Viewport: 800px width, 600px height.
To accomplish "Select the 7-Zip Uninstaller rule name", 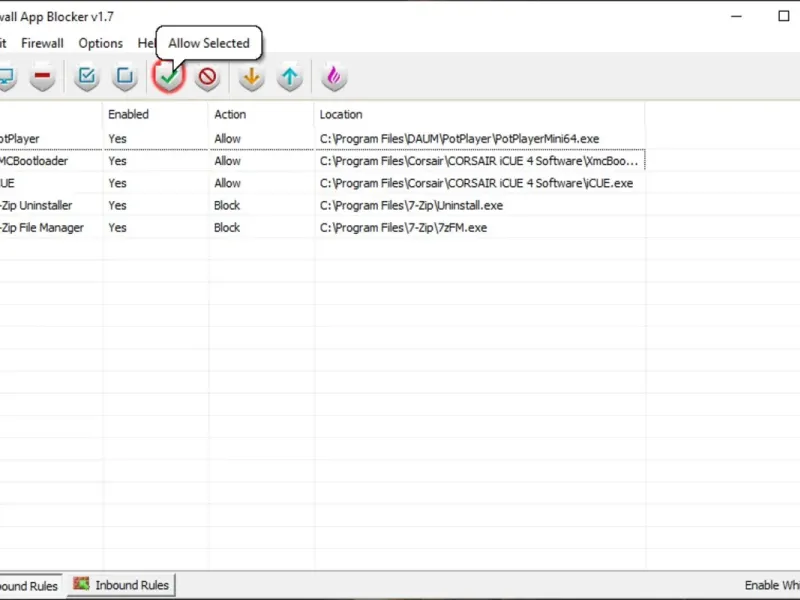I will point(36,206).
